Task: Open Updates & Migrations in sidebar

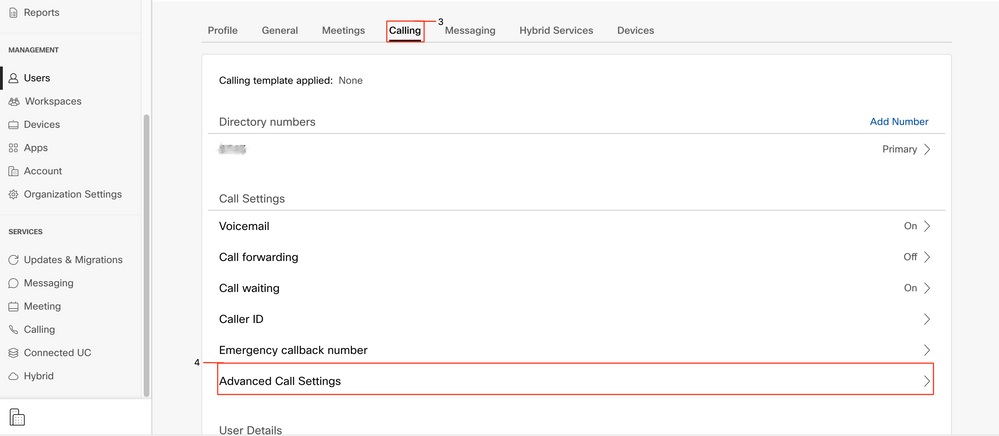Action: point(73,260)
